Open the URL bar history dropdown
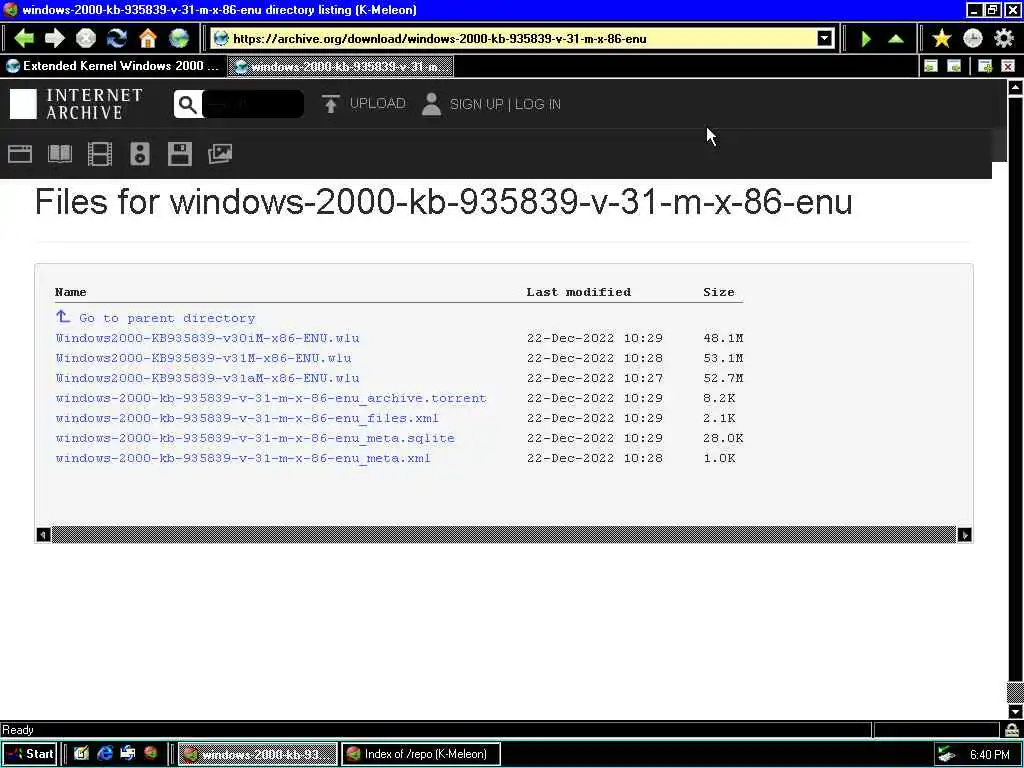The height and width of the screenshot is (768, 1024). pos(825,39)
